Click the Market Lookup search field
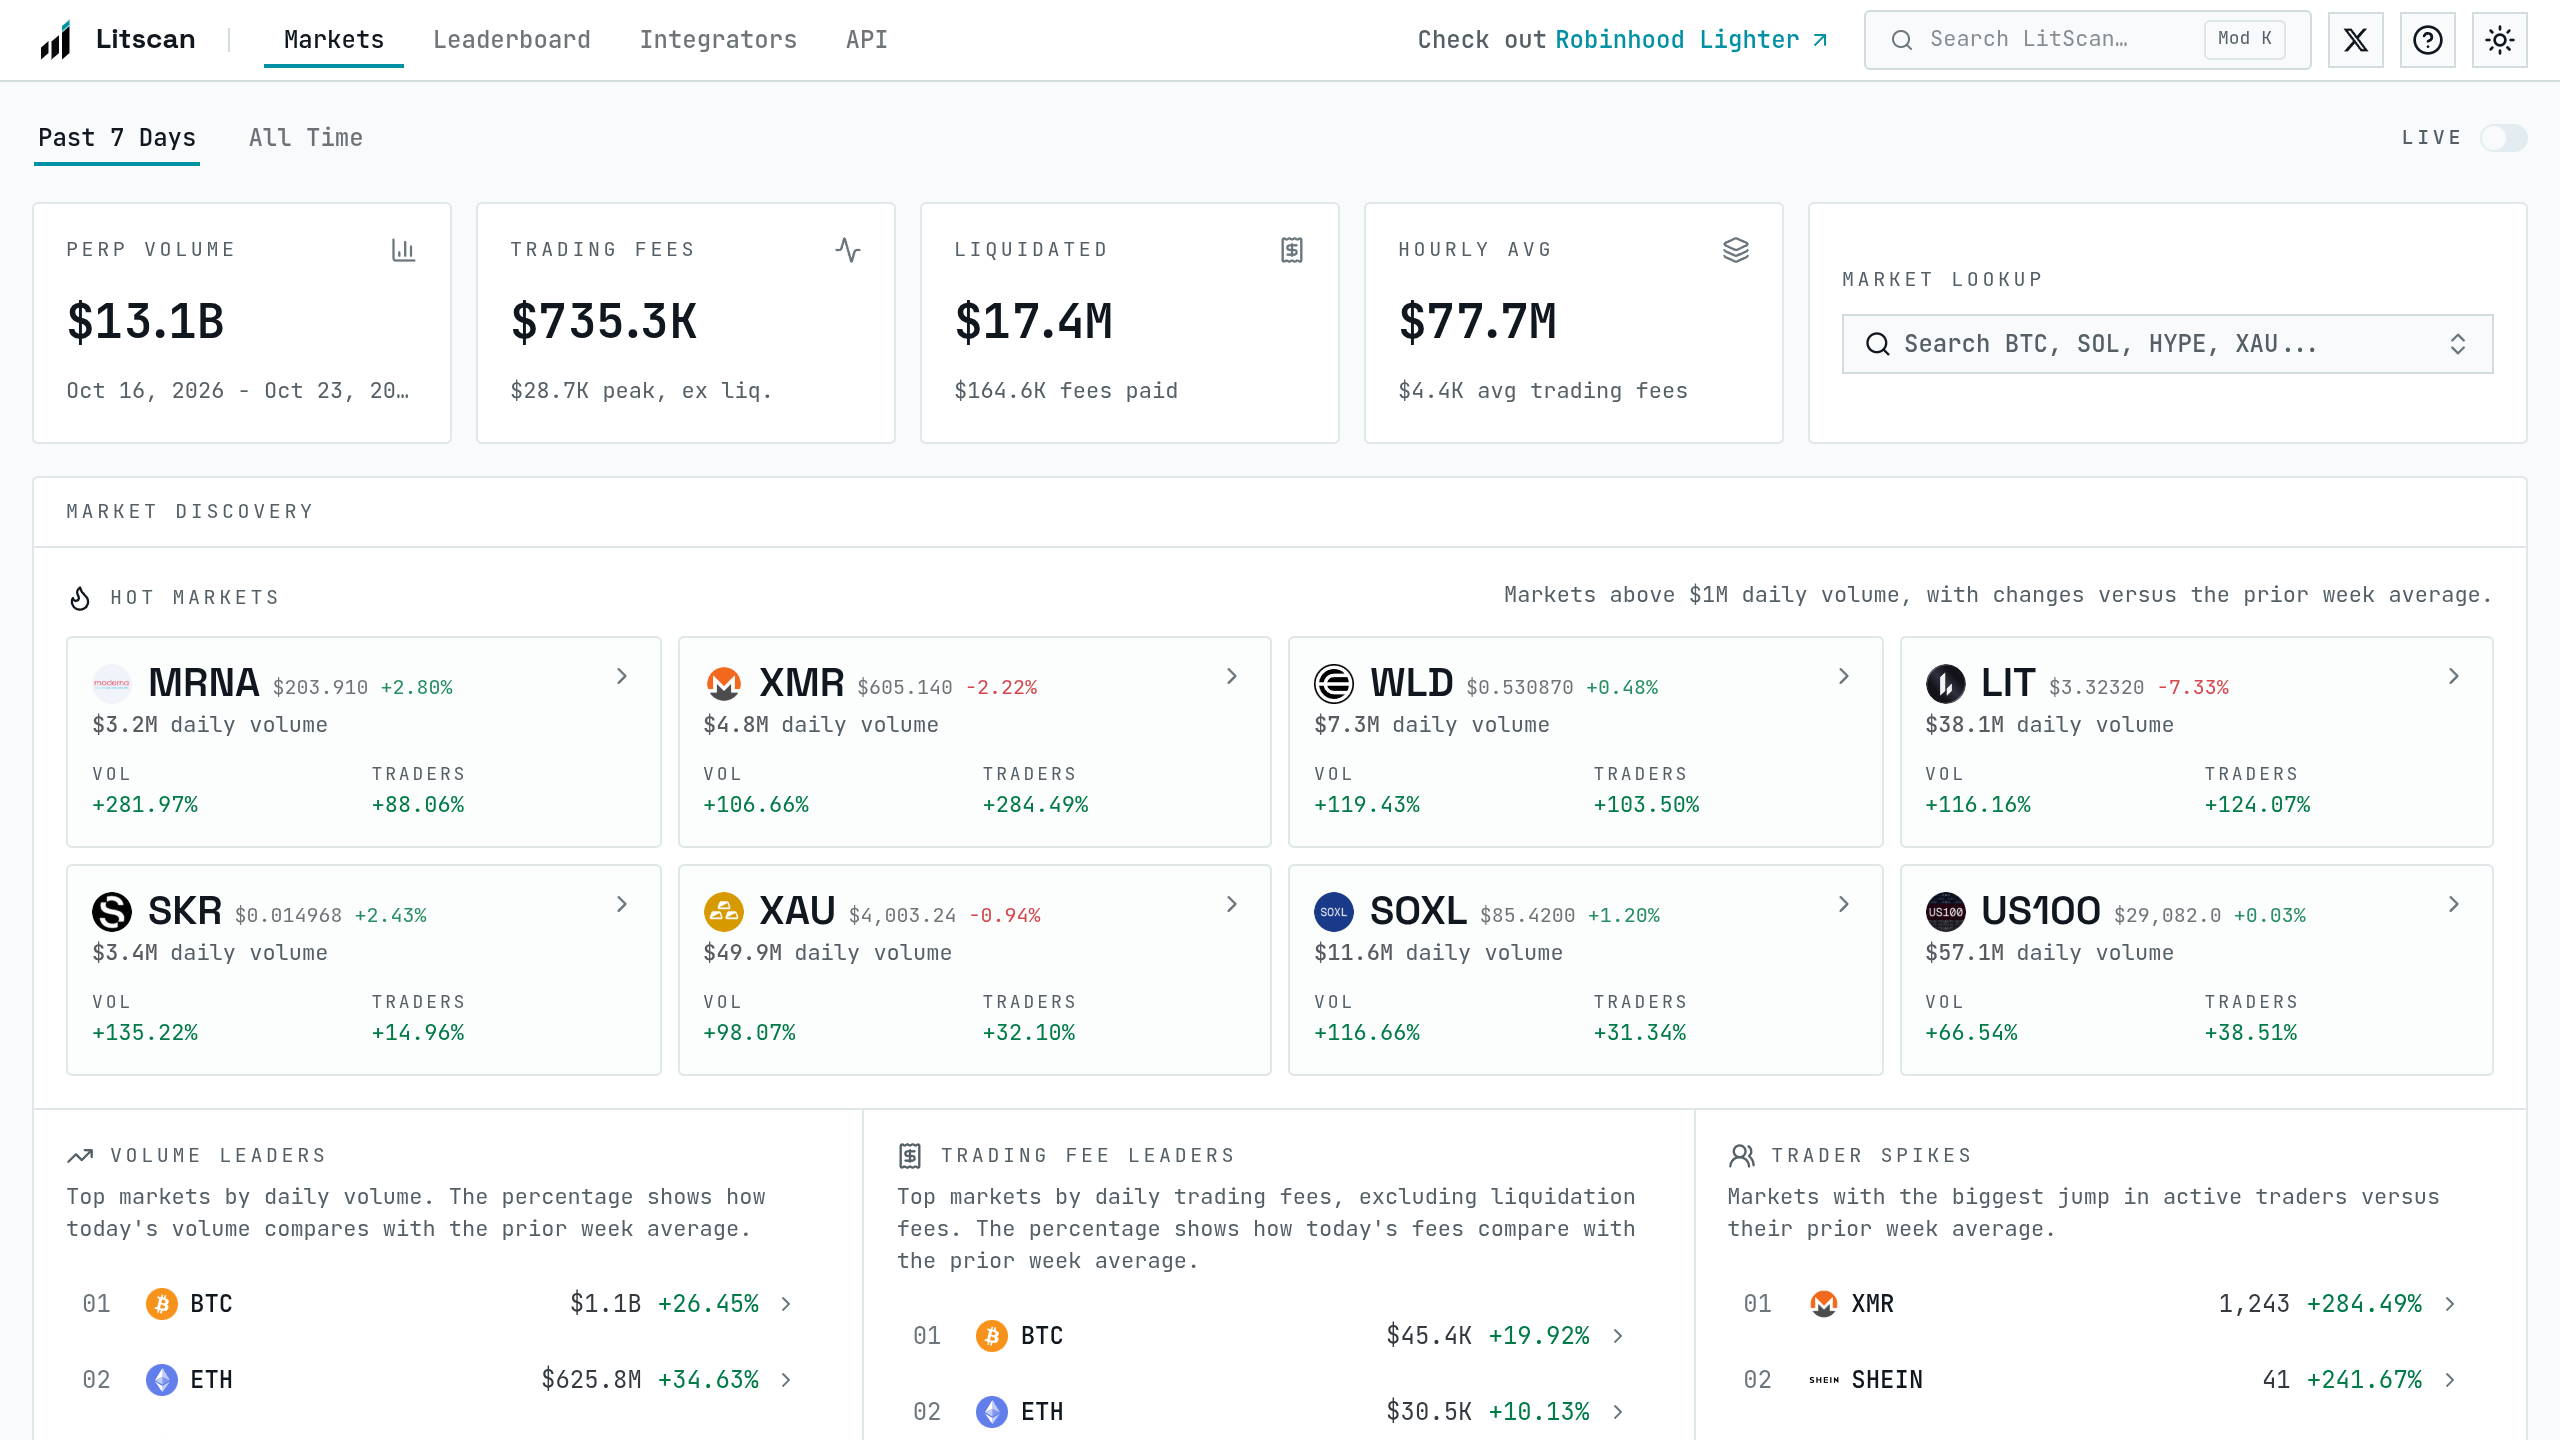This screenshot has height=1440, width=2560. tap(2168, 344)
